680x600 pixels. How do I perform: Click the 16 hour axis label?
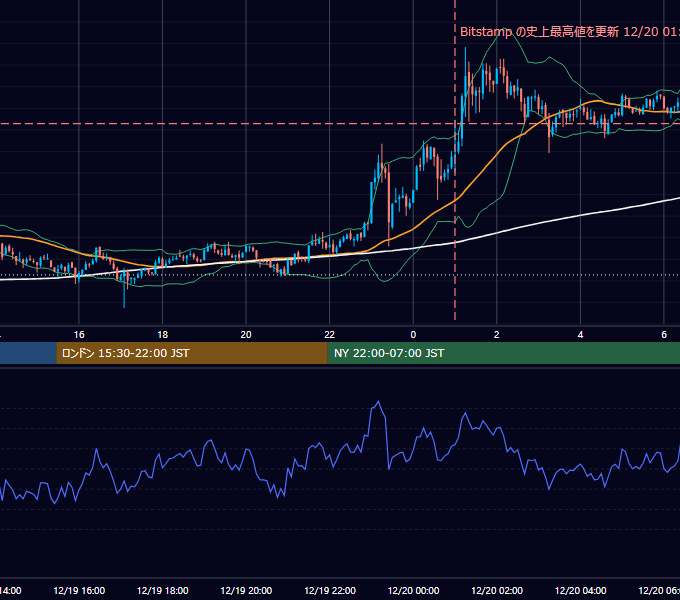pos(79,335)
